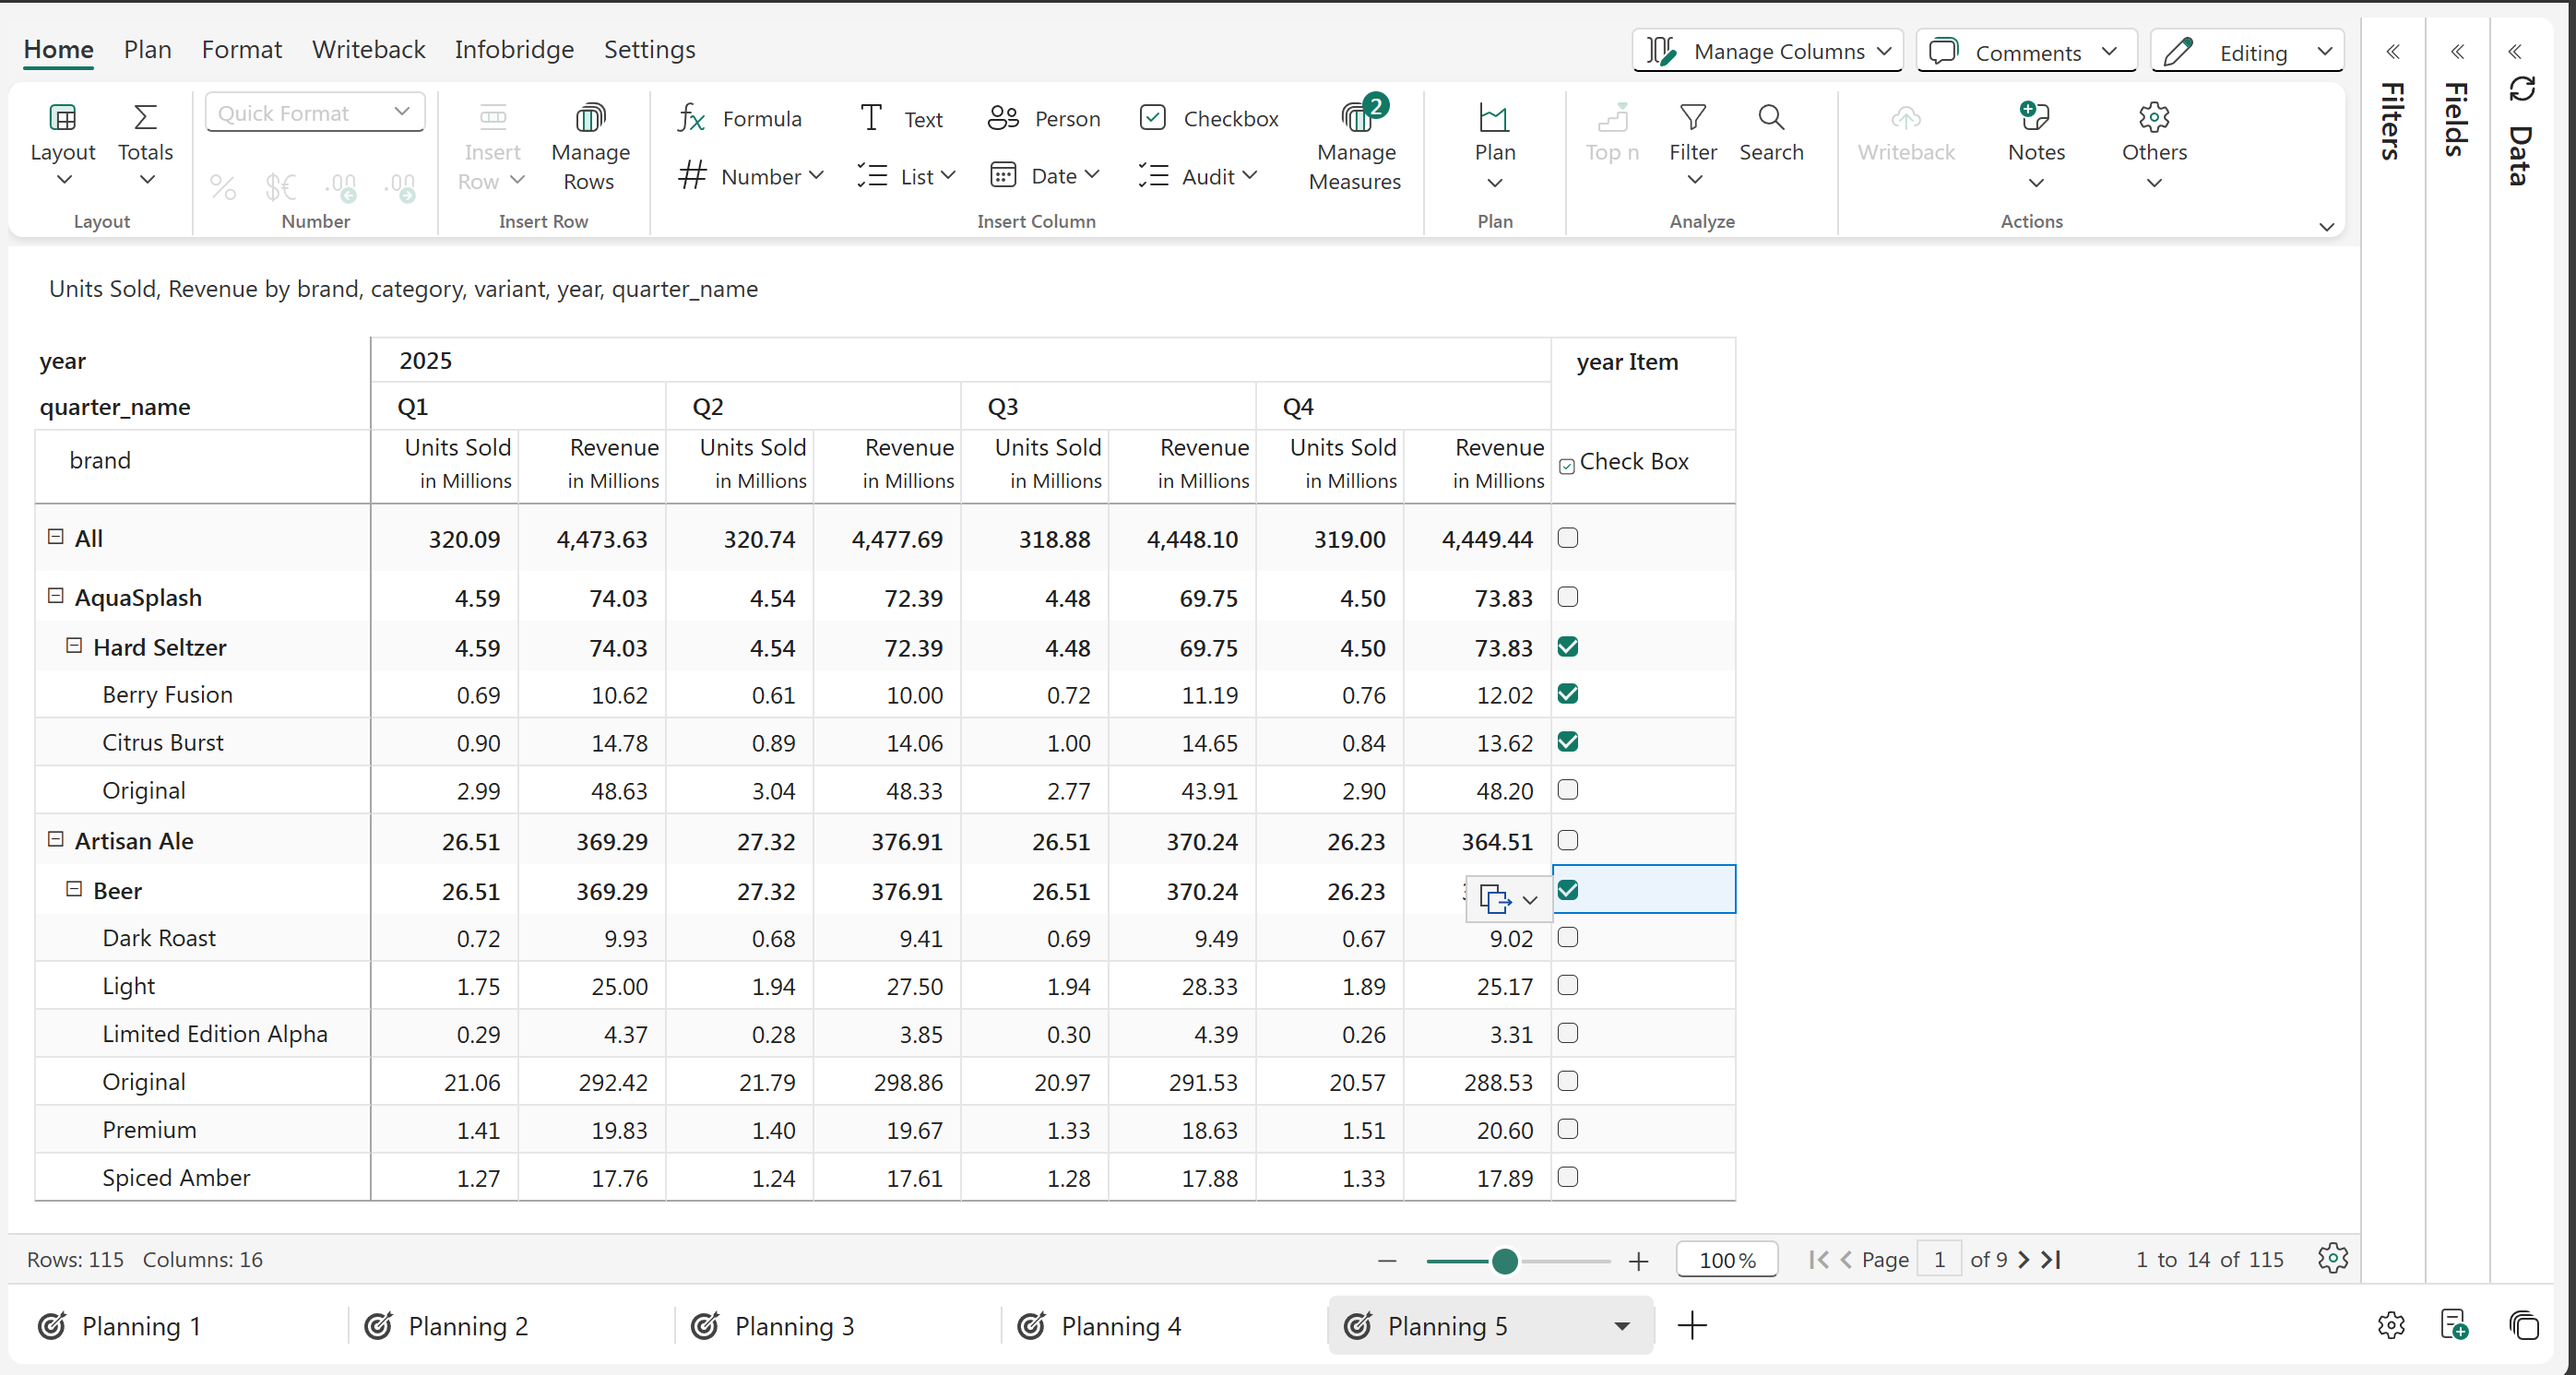Switch to the Writeback ribbon tab
The width and height of the screenshot is (2576, 1375).
point(368,50)
